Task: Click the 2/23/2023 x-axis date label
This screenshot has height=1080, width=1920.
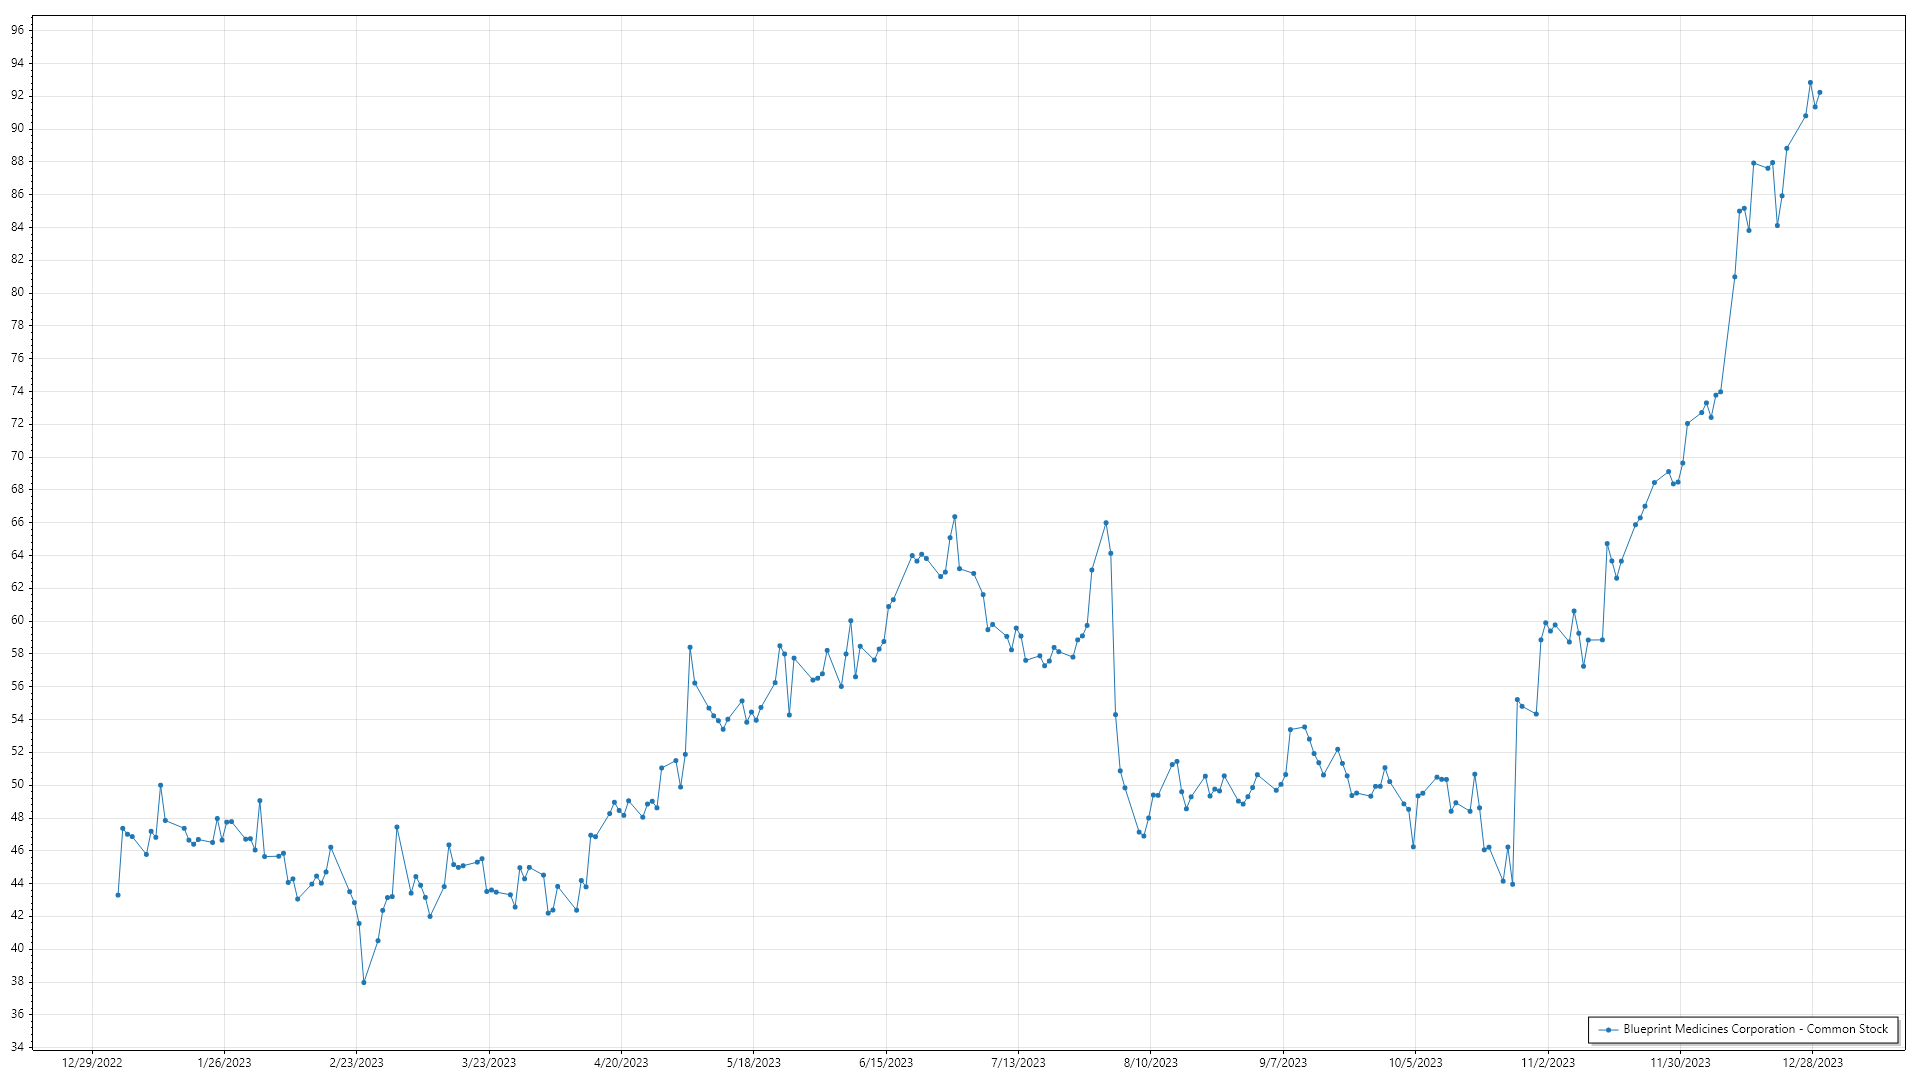Action: [x=356, y=1062]
